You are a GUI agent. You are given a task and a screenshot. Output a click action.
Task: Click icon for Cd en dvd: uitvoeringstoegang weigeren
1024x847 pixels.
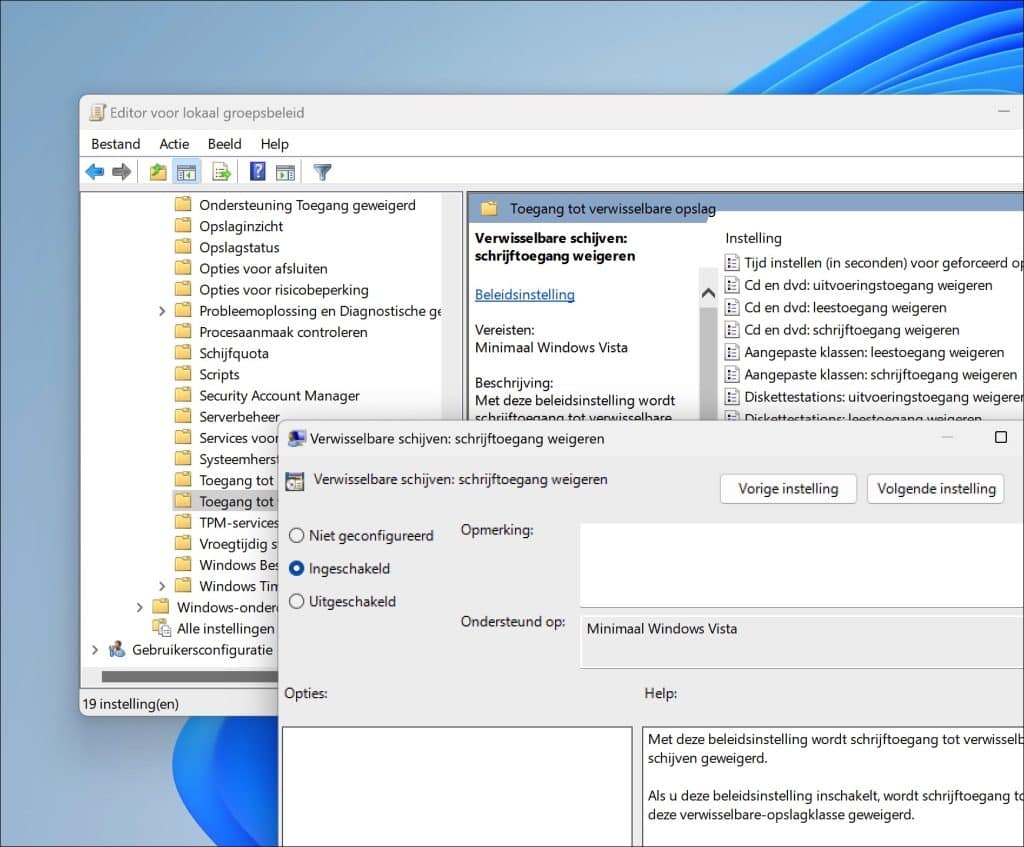click(x=732, y=285)
